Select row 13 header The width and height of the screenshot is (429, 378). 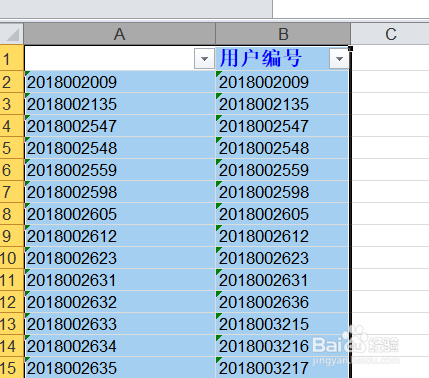pos(12,324)
